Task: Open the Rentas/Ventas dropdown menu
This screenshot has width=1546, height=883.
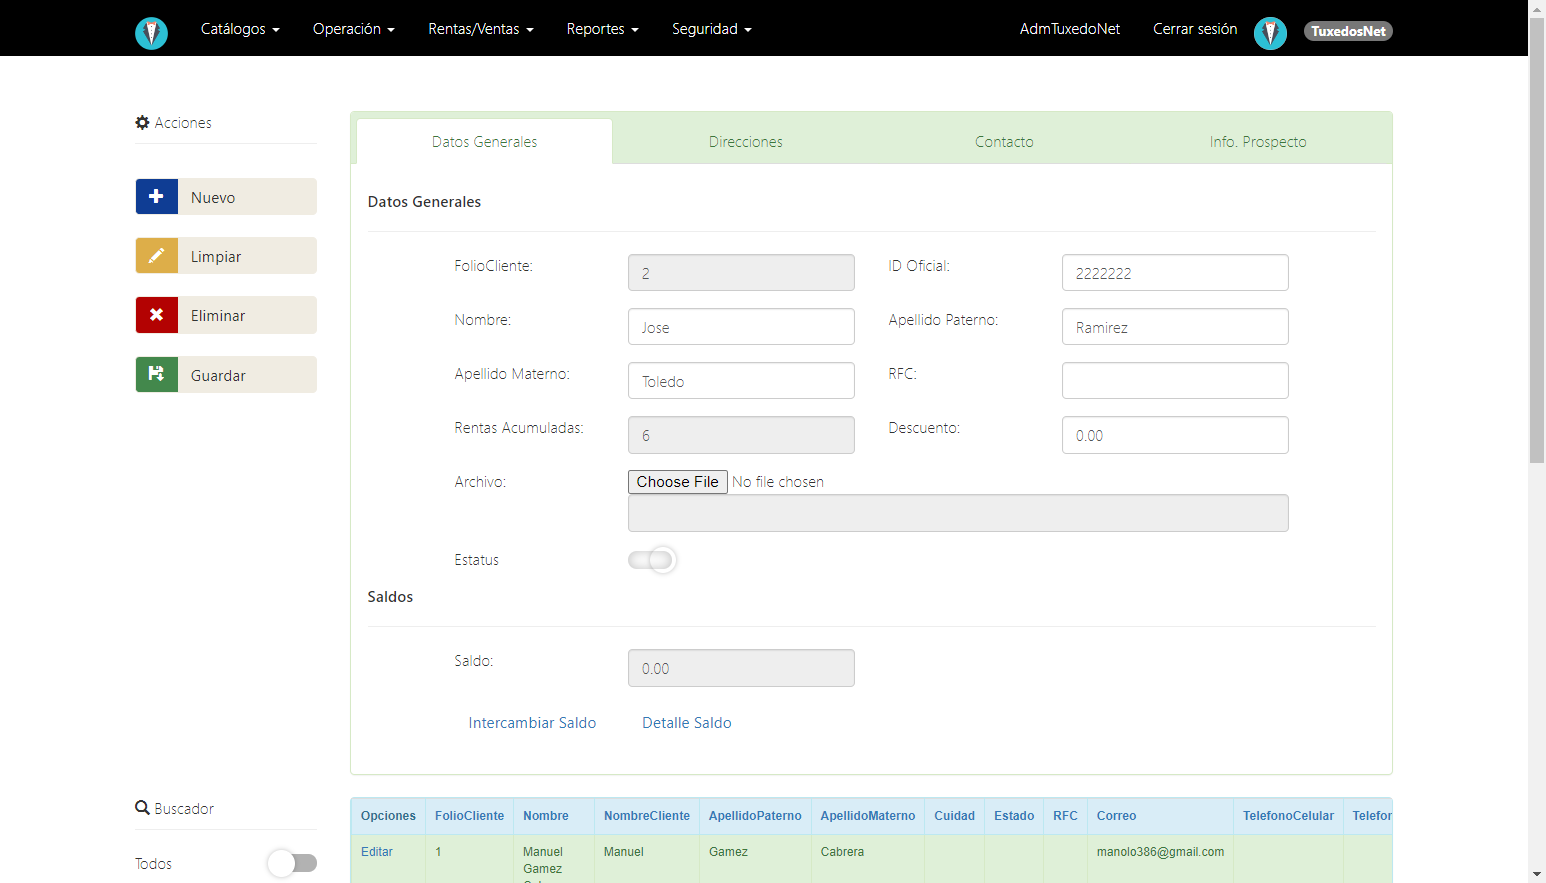Action: pyautogui.click(x=481, y=29)
